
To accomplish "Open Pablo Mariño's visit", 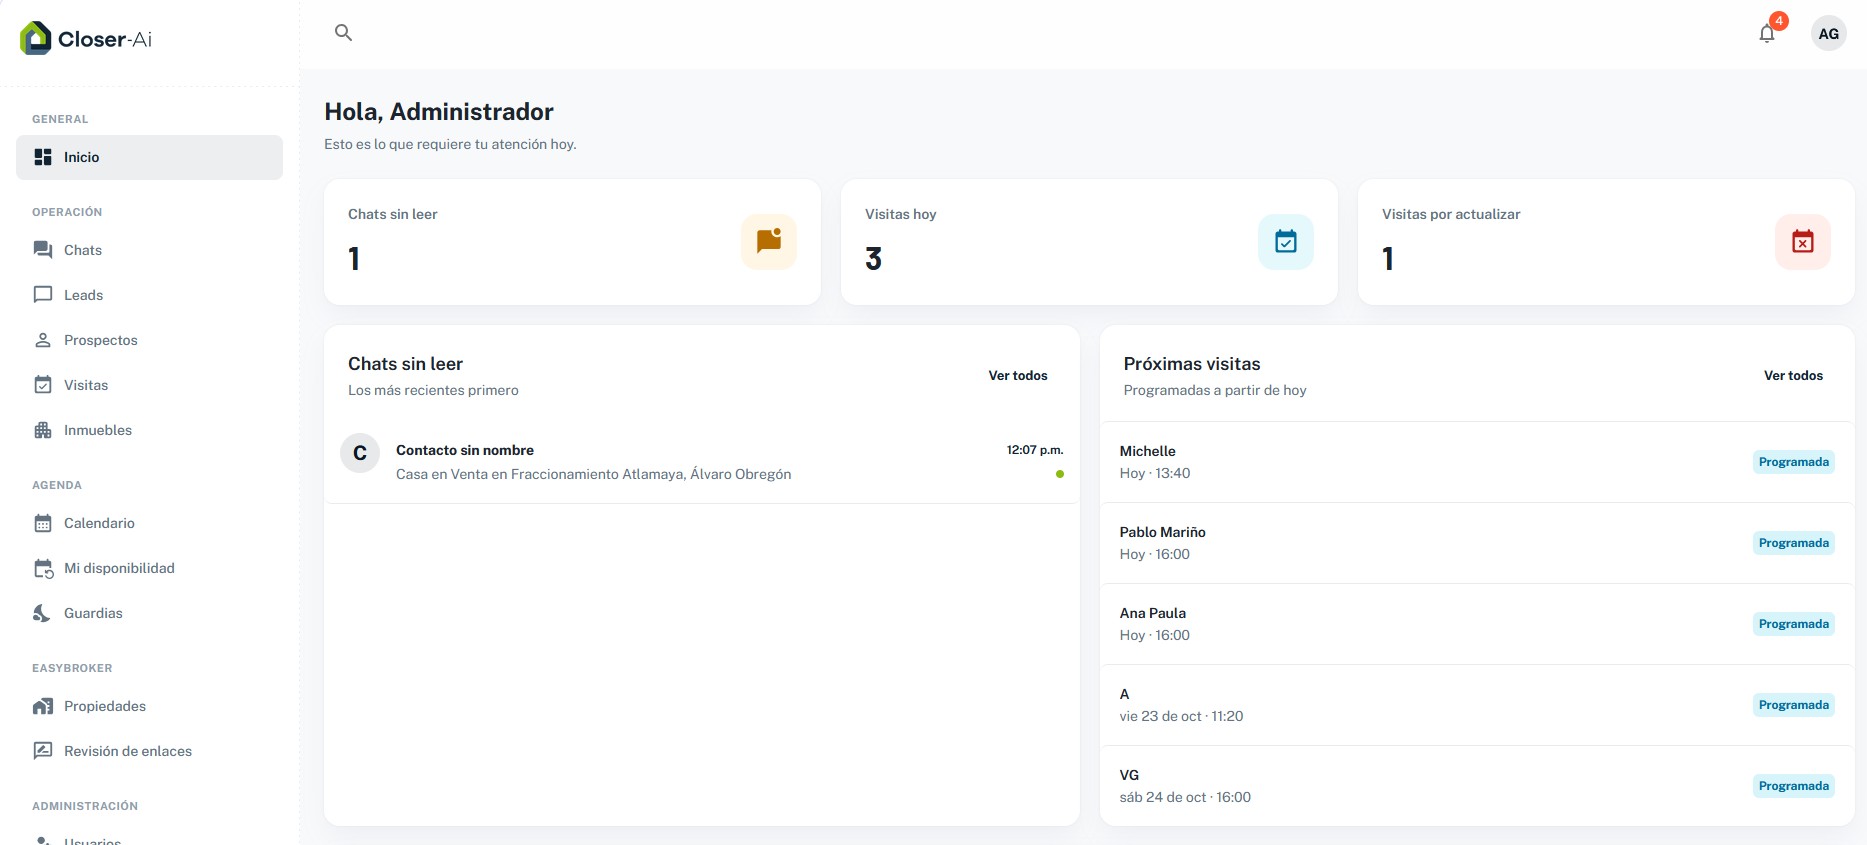I will (1477, 543).
